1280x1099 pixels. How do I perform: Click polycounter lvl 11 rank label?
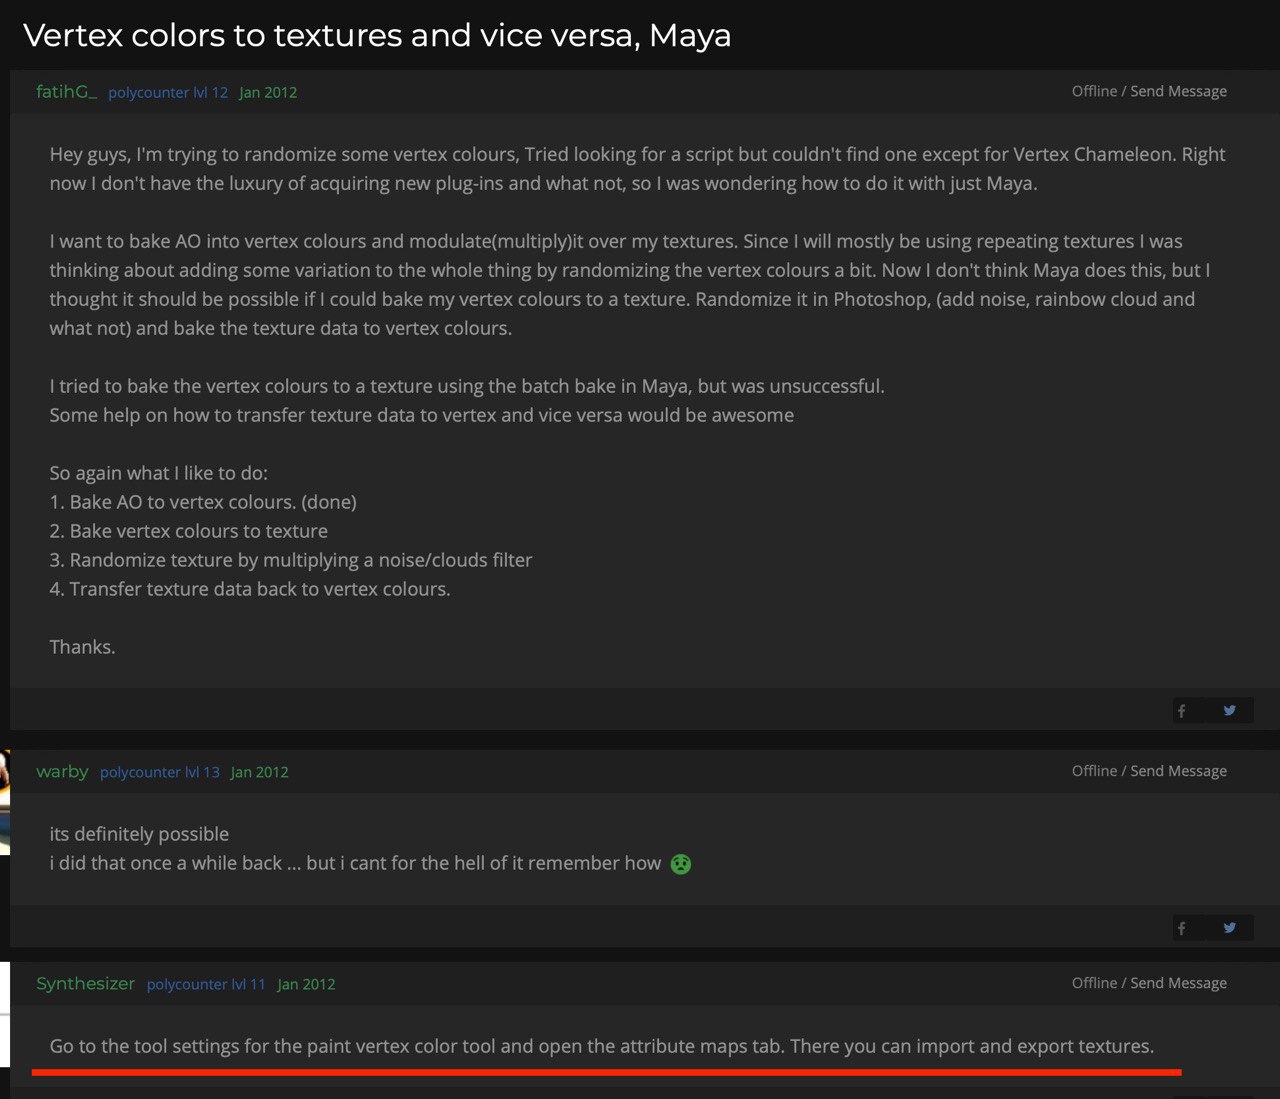pos(206,984)
